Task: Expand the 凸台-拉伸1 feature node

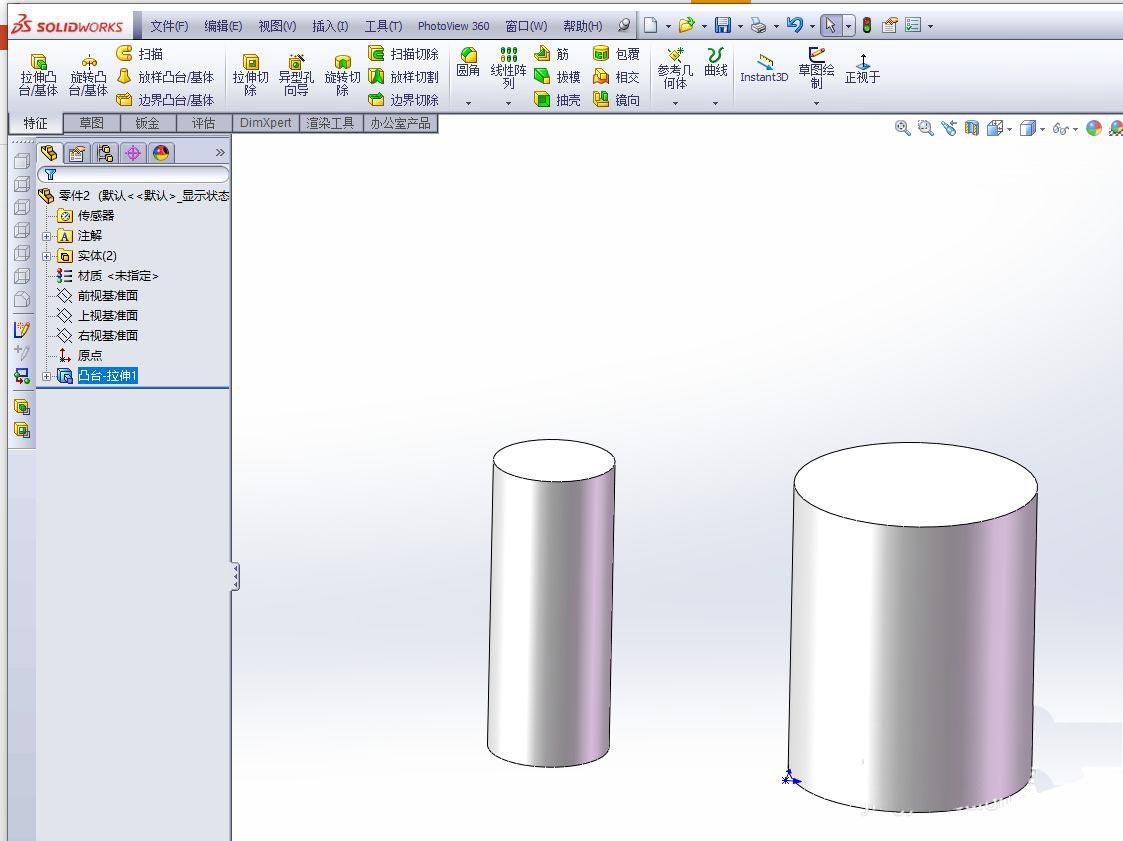Action: 47,376
